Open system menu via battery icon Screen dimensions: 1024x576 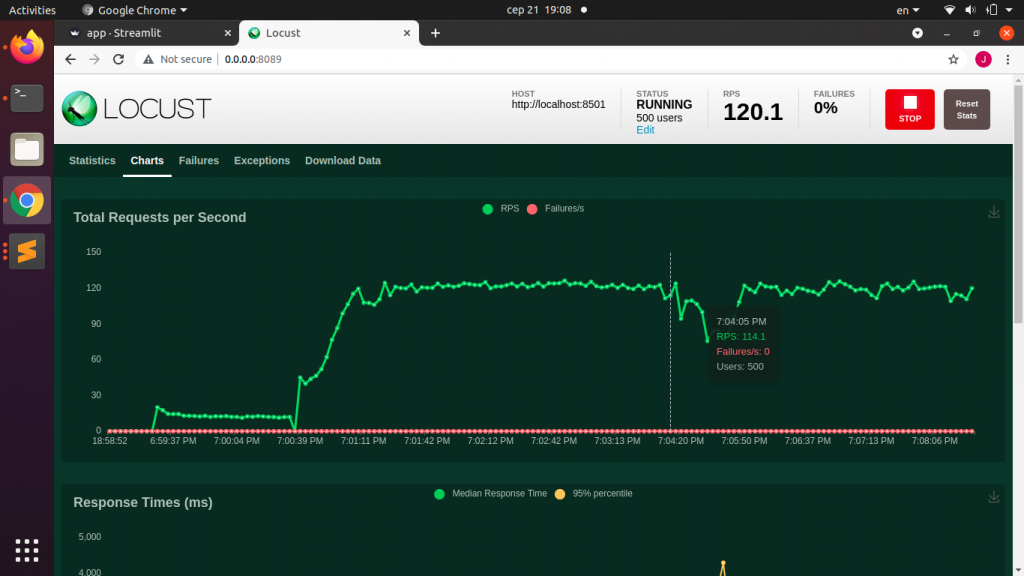pyautogui.click(x=992, y=10)
